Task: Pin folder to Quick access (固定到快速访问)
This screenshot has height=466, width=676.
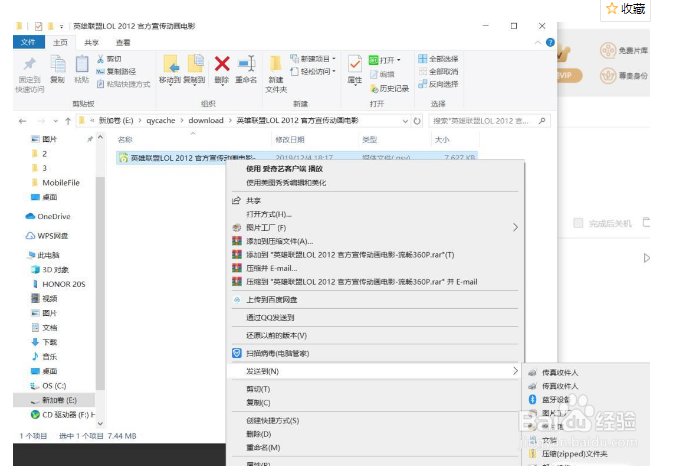Action: click(x=29, y=75)
